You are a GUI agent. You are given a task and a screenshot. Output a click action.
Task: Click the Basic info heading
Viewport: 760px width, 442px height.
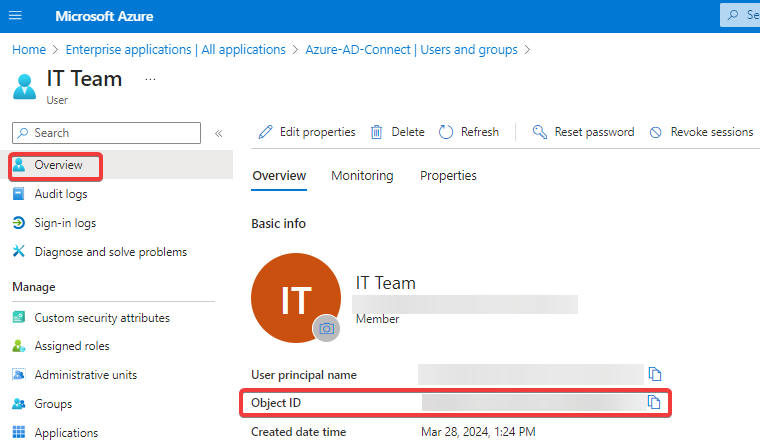point(278,224)
